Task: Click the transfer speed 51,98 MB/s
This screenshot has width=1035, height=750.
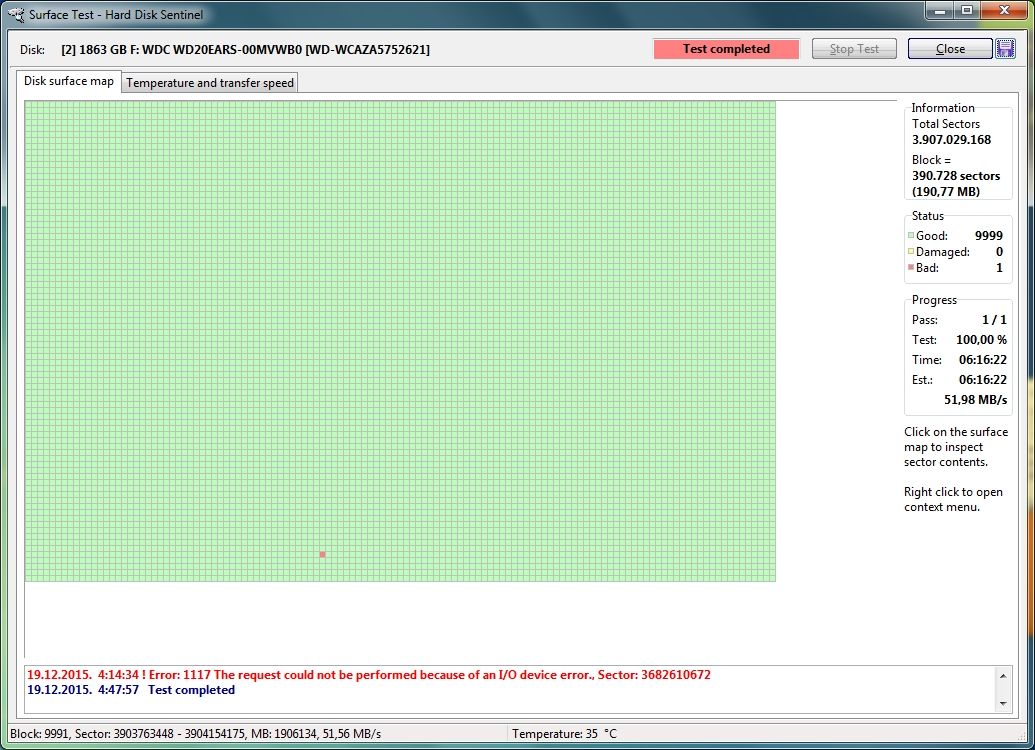Action: [976, 400]
